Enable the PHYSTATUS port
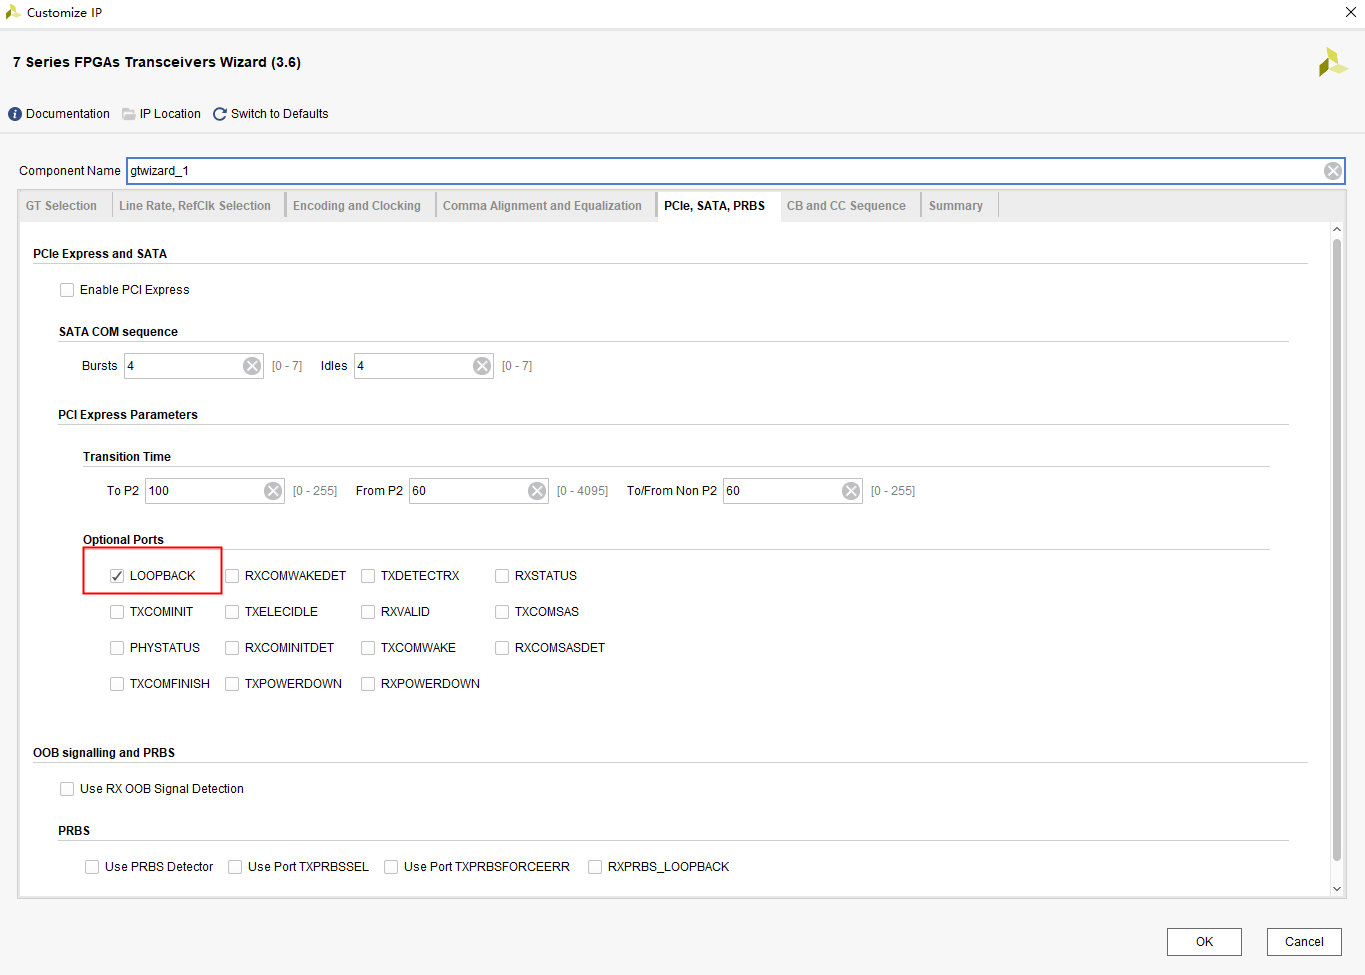This screenshot has height=975, width=1365. 117,648
